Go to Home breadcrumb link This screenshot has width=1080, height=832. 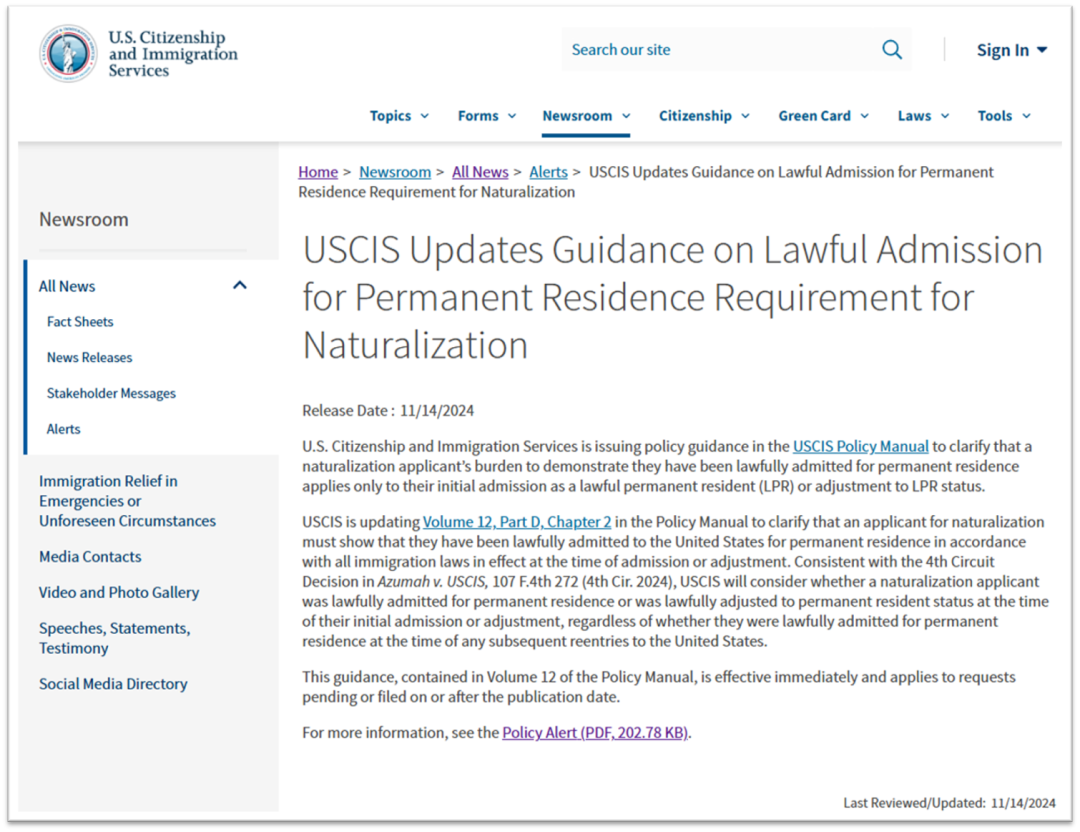(x=318, y=172)
